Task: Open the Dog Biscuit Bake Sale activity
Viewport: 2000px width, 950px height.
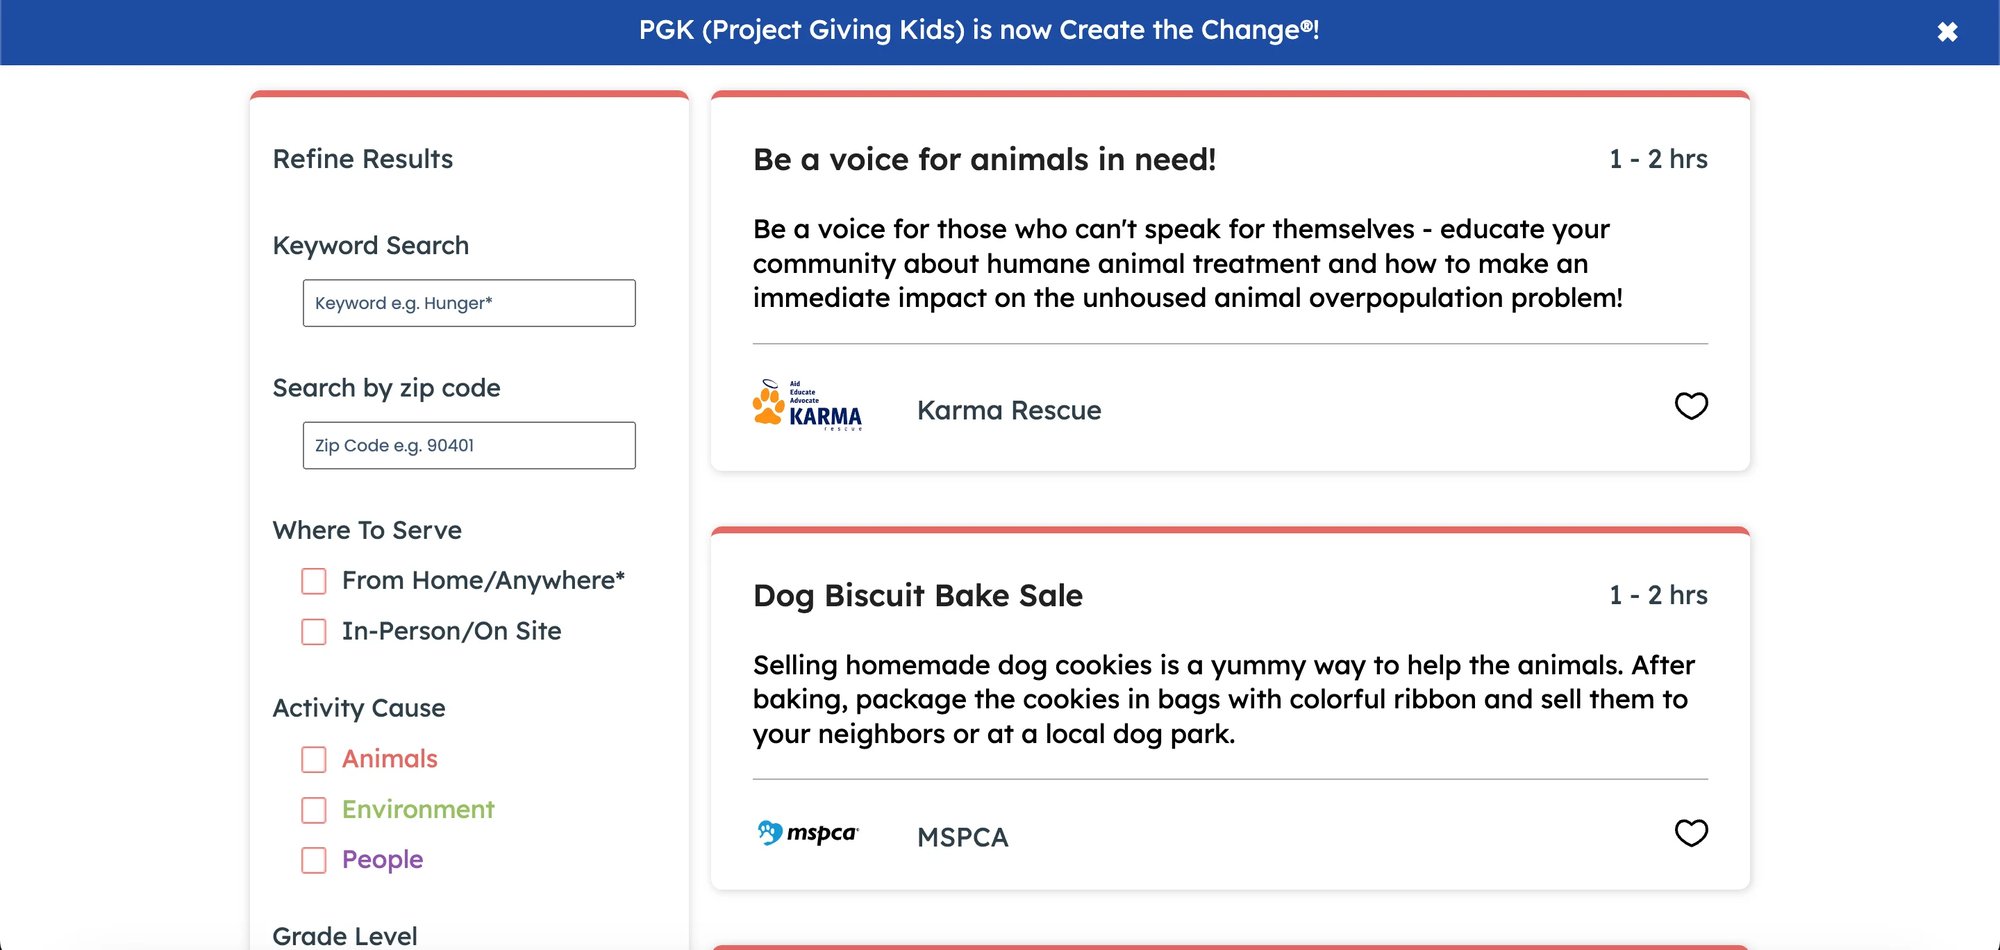Action: coord(917,596)
